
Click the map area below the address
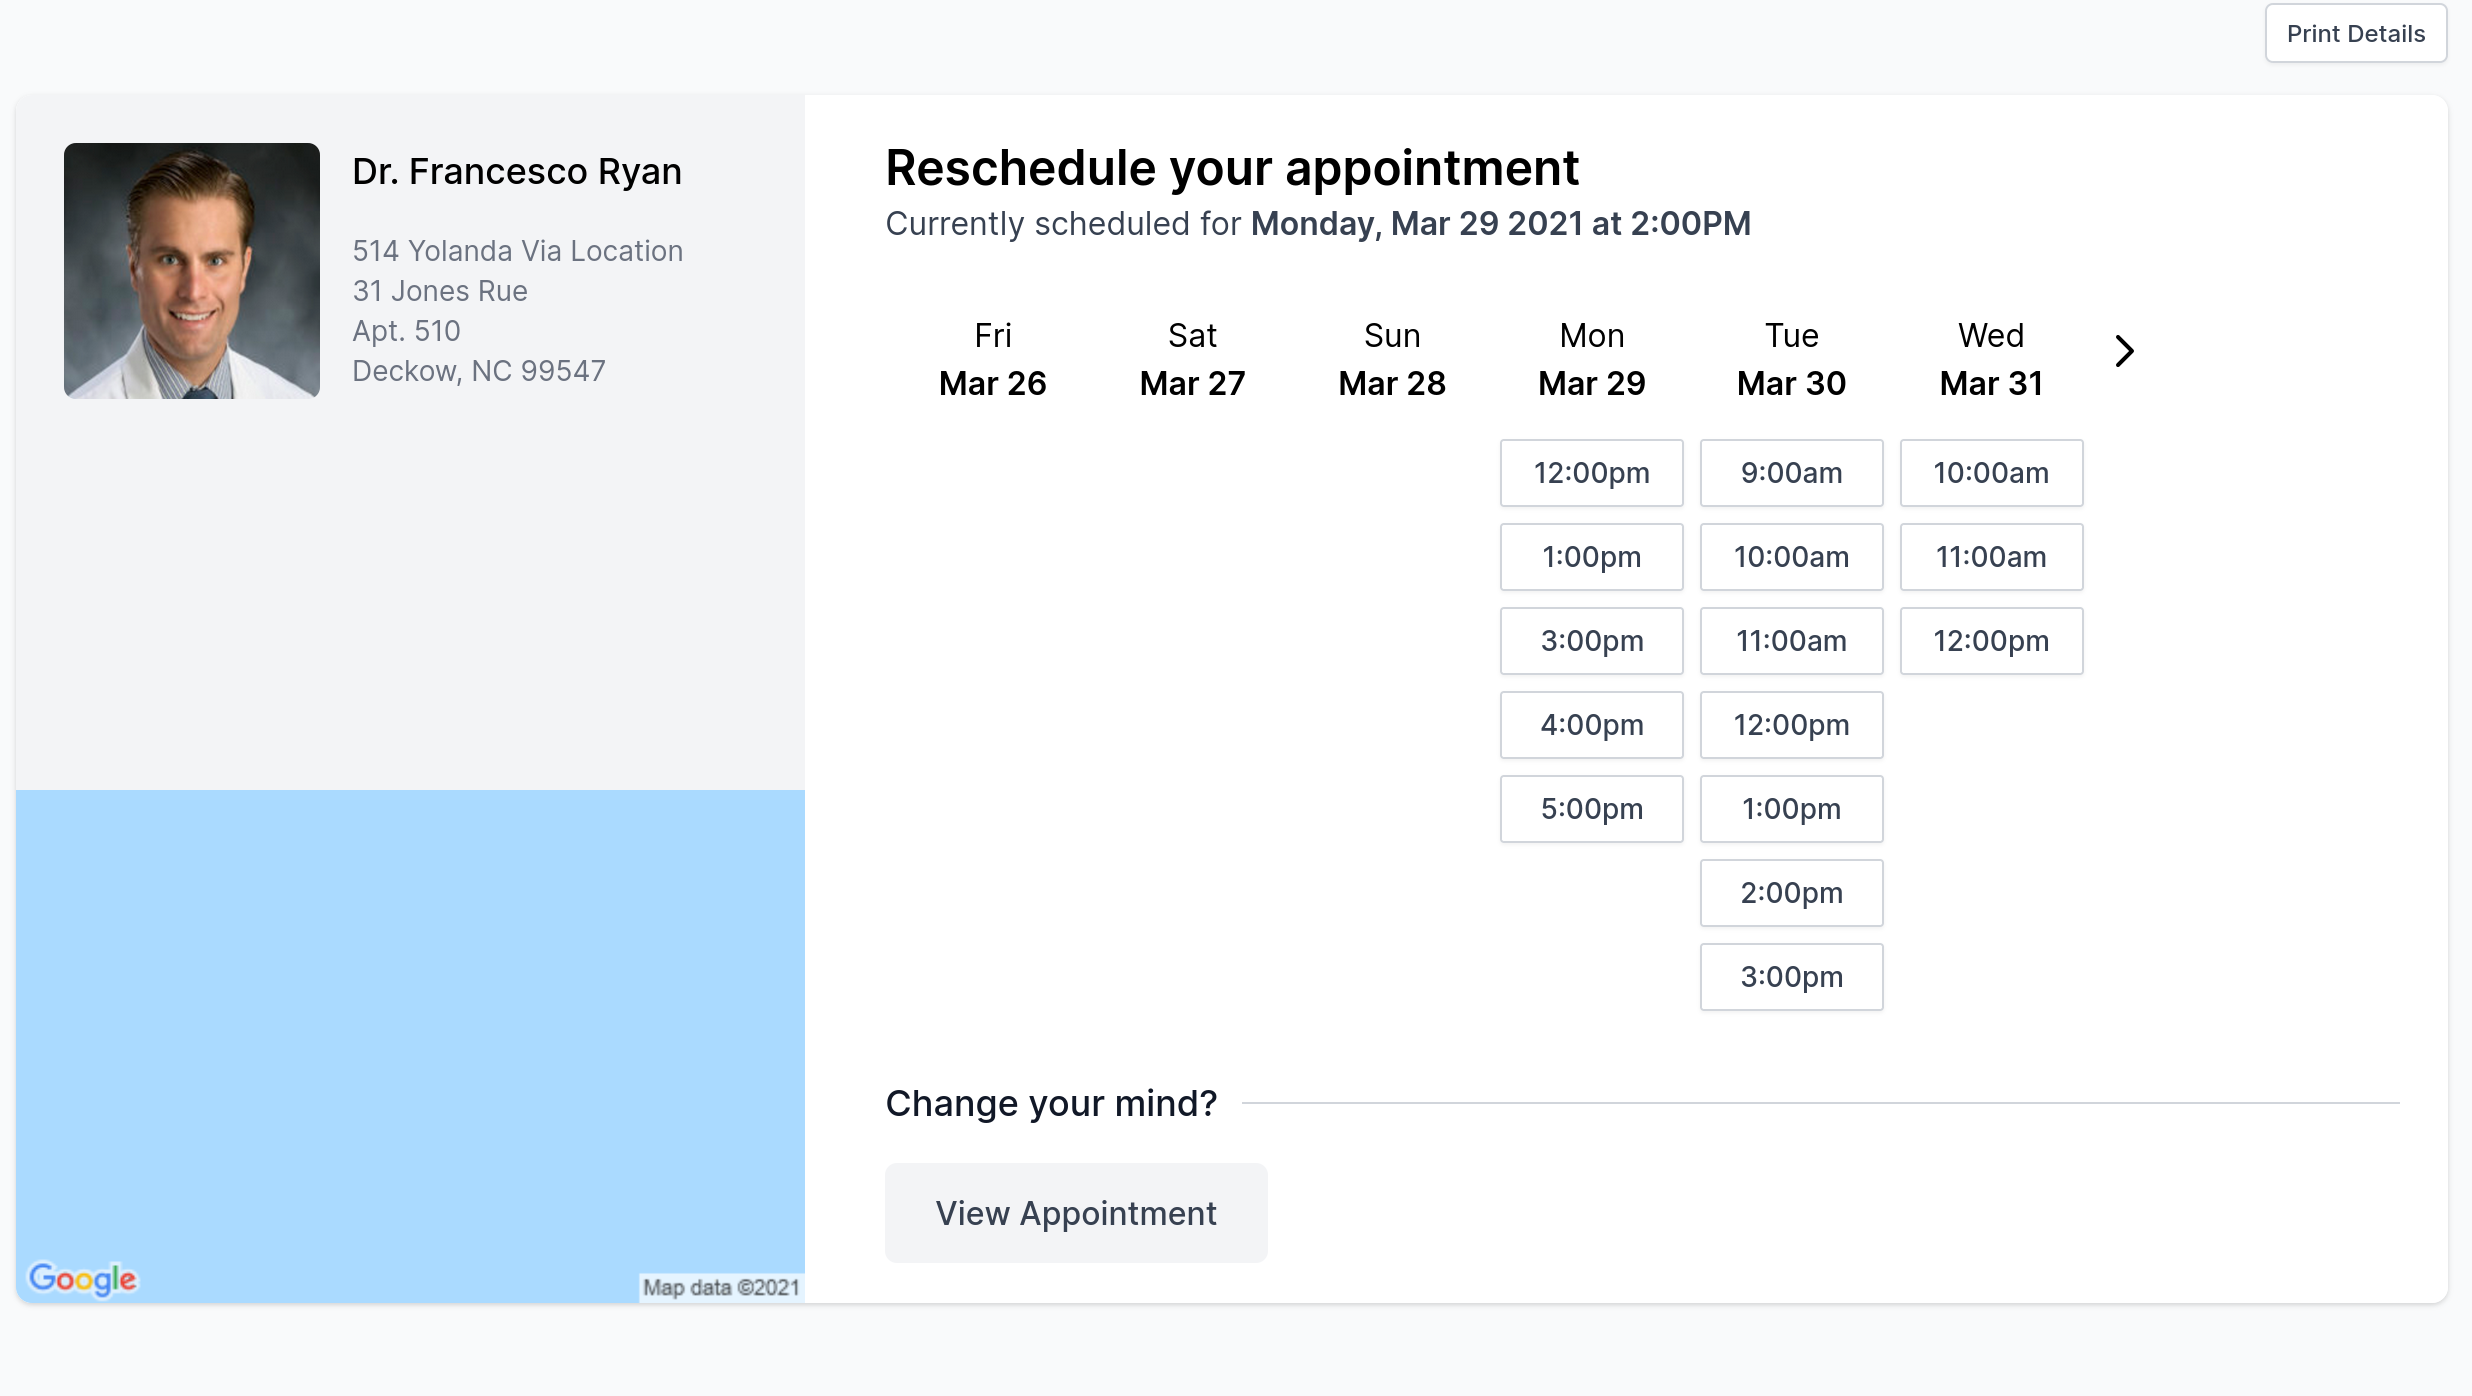[410, 1046]
